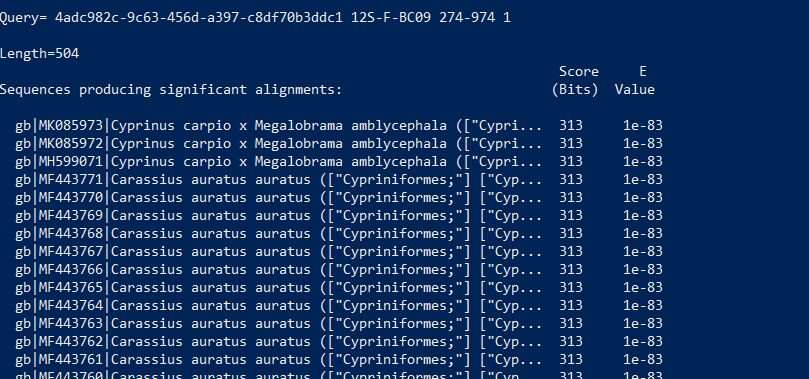Click accession MF443768 in the results
Viewport: 809px width, 379px height.
click(71, 234)
